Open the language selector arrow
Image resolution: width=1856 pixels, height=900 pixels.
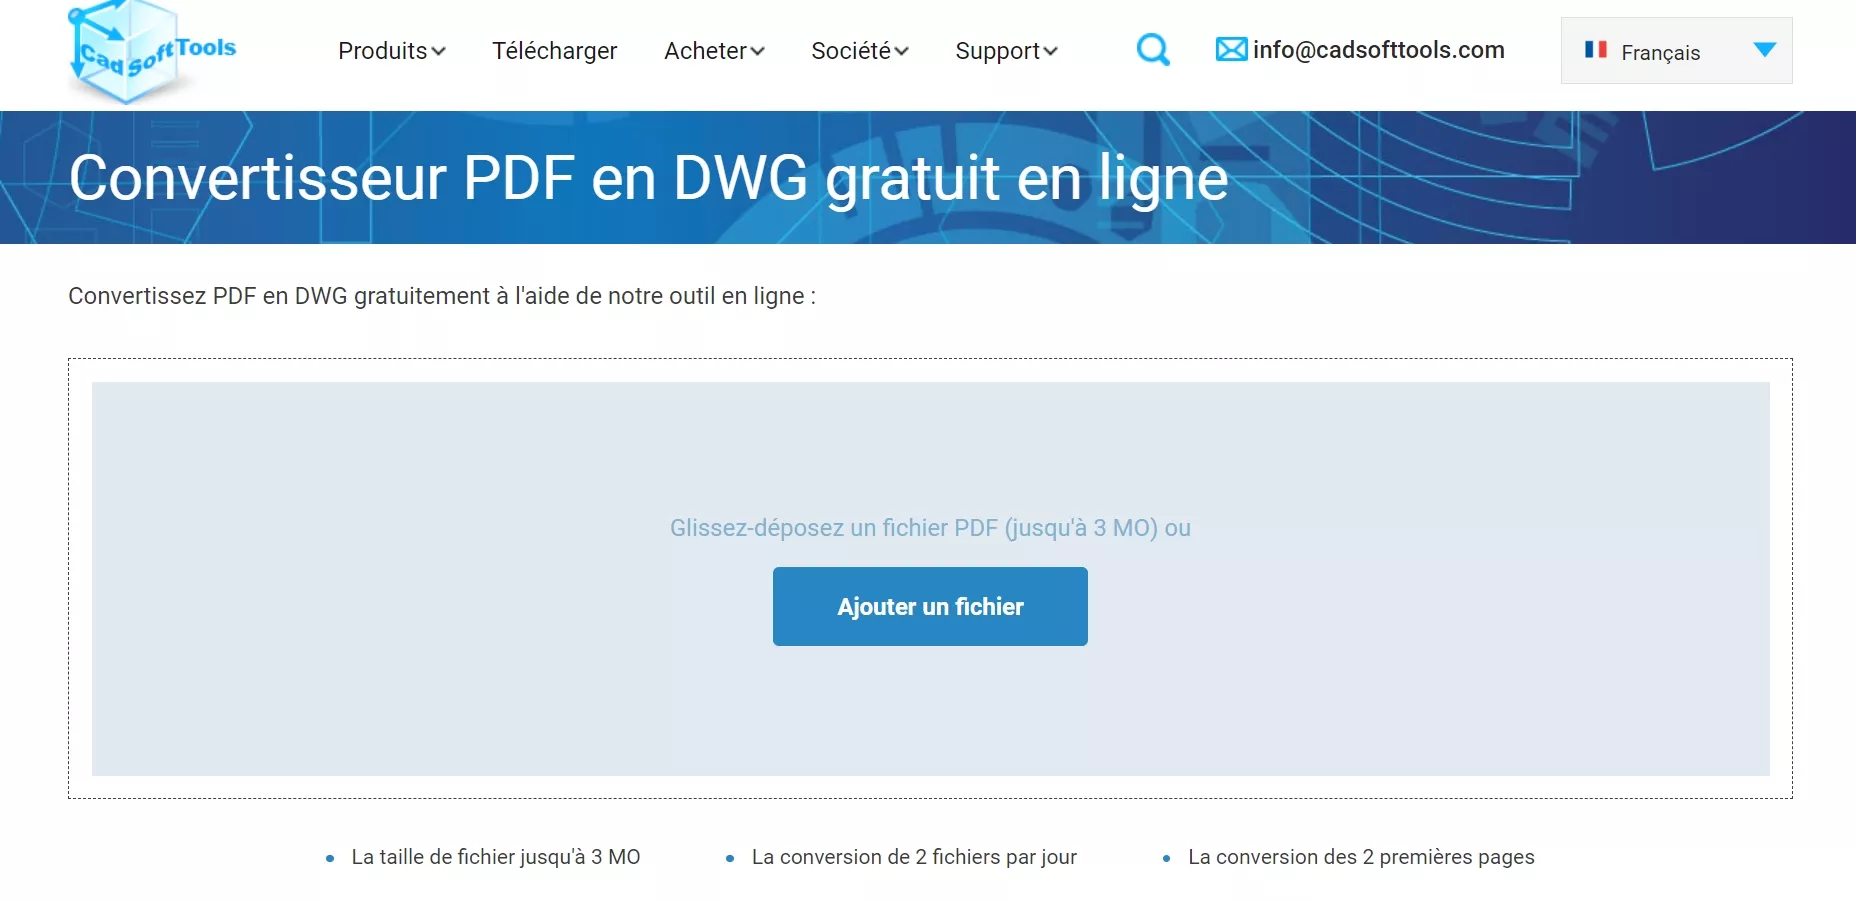[x=1766, y=49]
